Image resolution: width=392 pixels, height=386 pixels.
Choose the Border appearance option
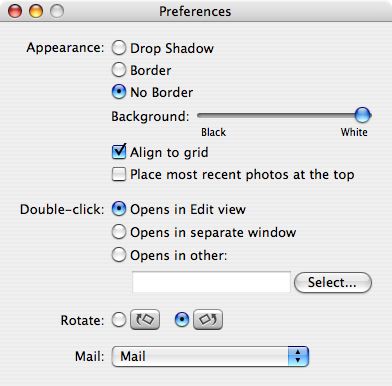[119, 70]
